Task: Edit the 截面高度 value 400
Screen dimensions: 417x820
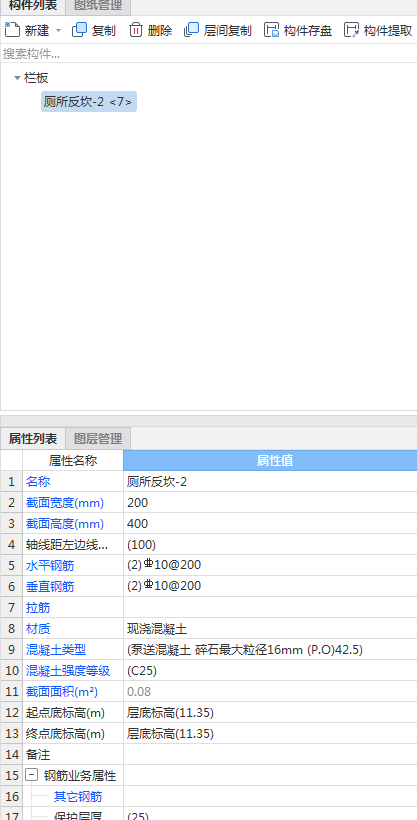Action: pyautogui.click(x=271, y=523)
